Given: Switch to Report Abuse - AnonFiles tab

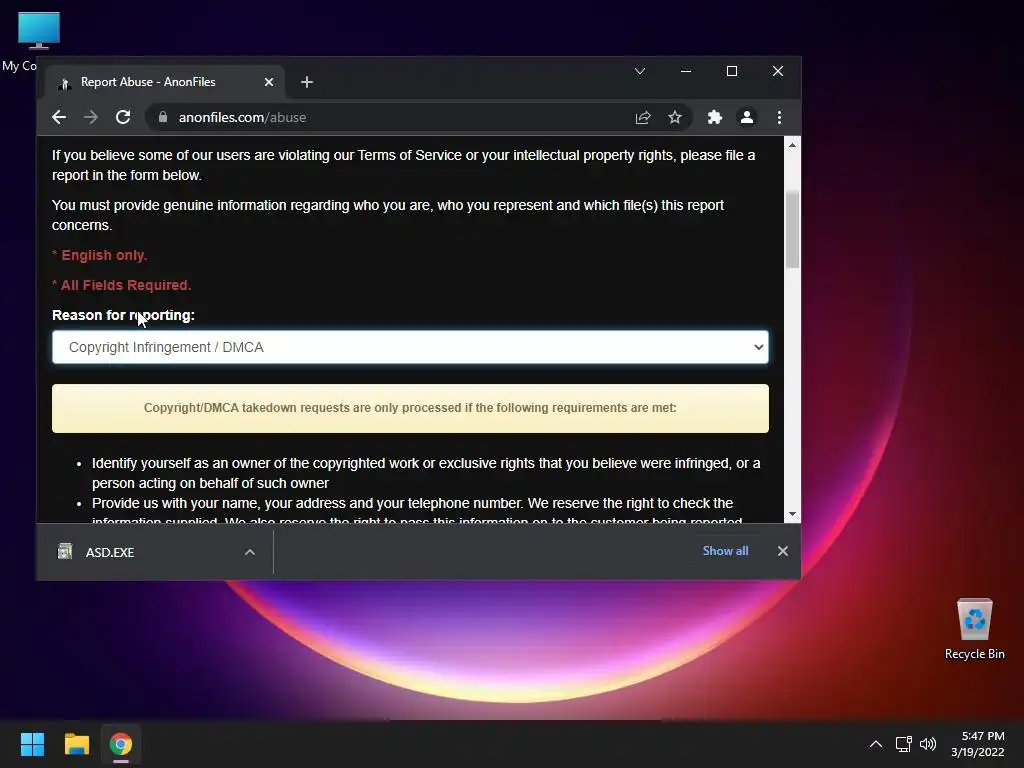Looking at the screenshot, I should pos(165,82).
